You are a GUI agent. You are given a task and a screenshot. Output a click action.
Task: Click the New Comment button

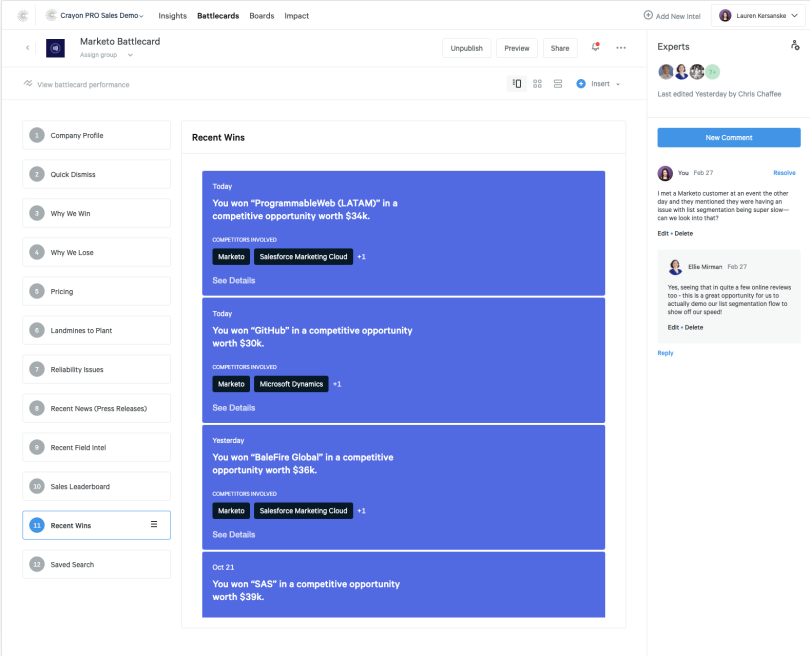click(x=729, y=137)
